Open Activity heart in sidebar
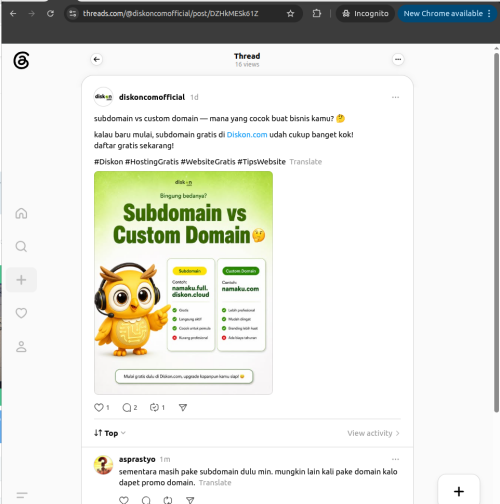Screen dimensions: 500x504 tap(21, 313)
